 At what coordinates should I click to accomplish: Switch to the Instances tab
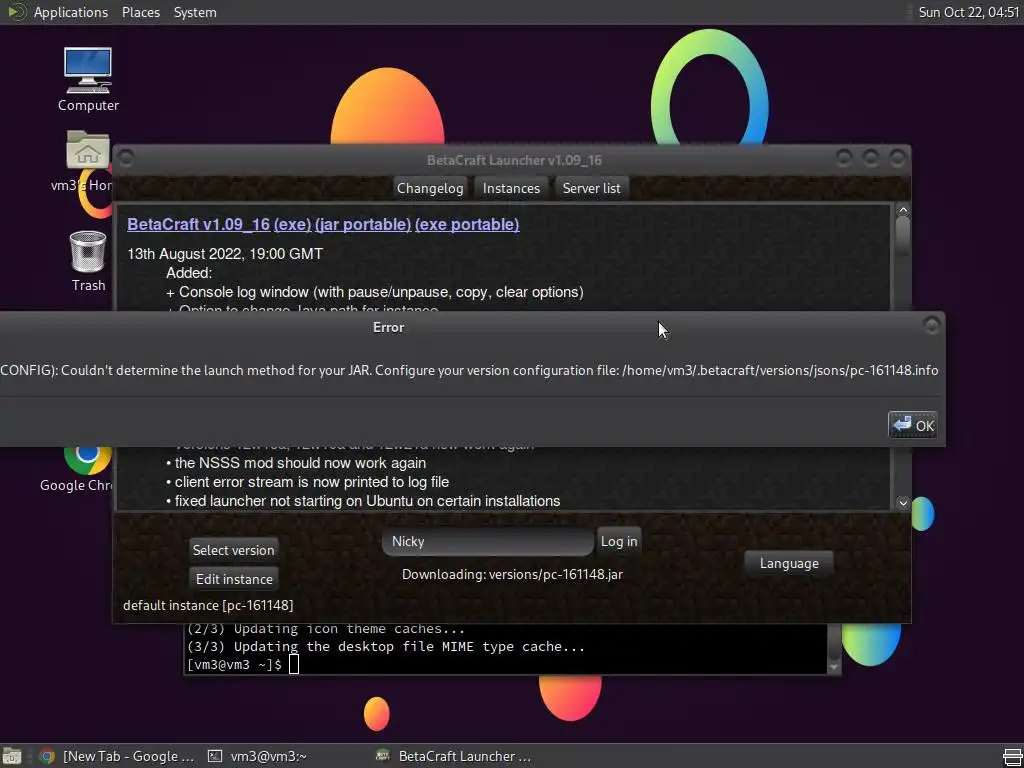click(511, 188)
